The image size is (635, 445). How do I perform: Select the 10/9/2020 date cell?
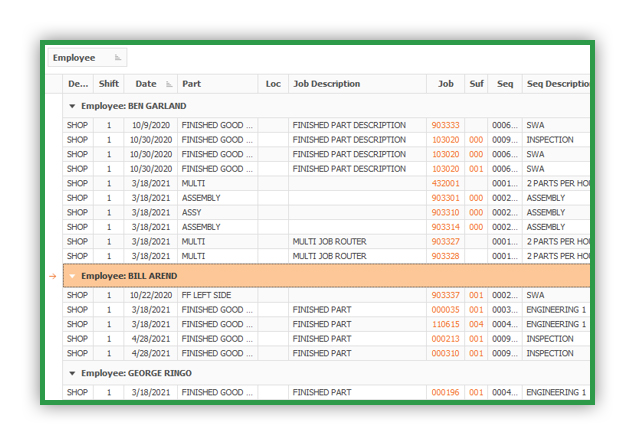tap(151, 125)
